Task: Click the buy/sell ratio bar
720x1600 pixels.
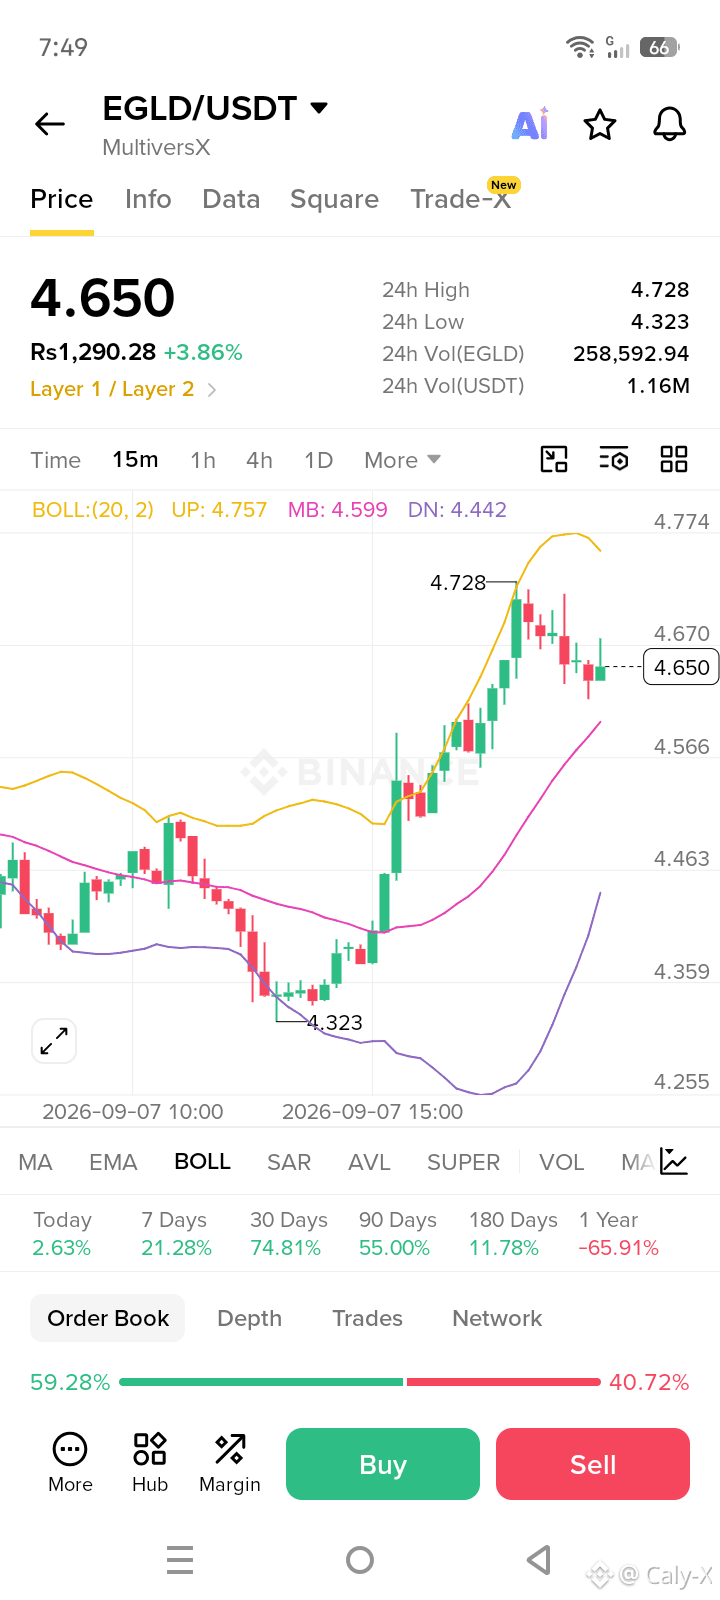Action: (x=360, y=1382)
